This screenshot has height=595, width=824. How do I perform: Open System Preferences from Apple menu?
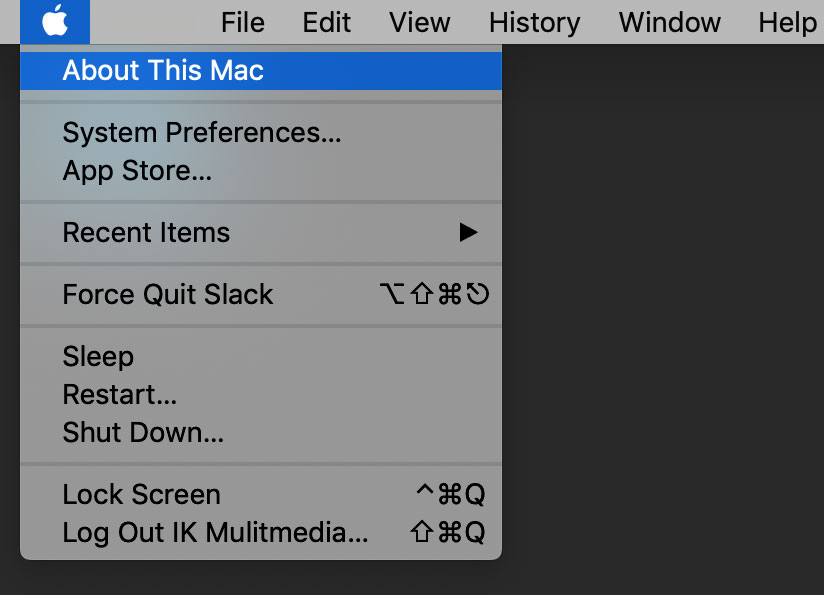[x=202, y=133]
